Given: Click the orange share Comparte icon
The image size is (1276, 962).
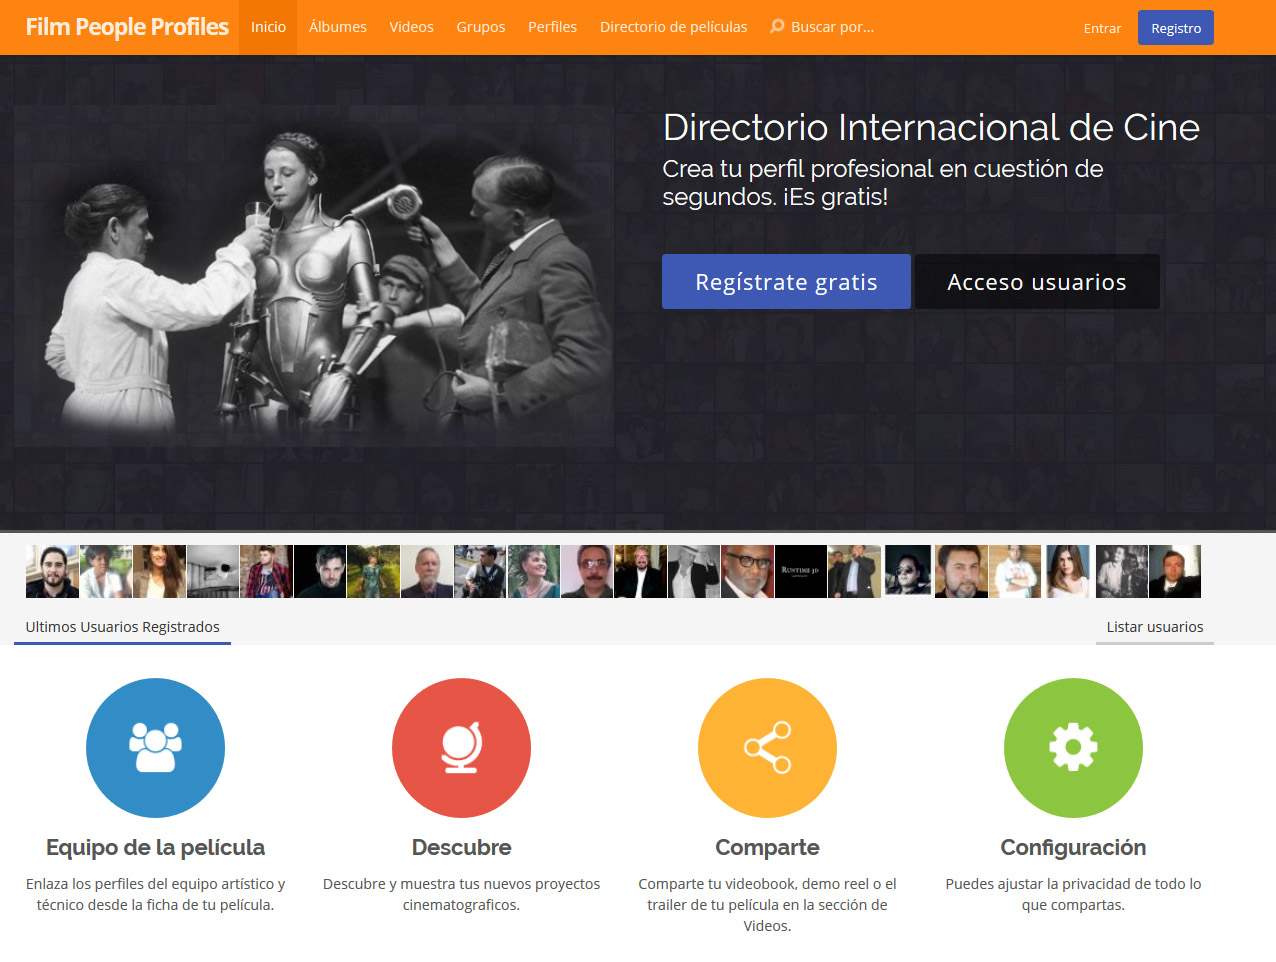Looking at the screenshot, I should (x=767, y=748).
